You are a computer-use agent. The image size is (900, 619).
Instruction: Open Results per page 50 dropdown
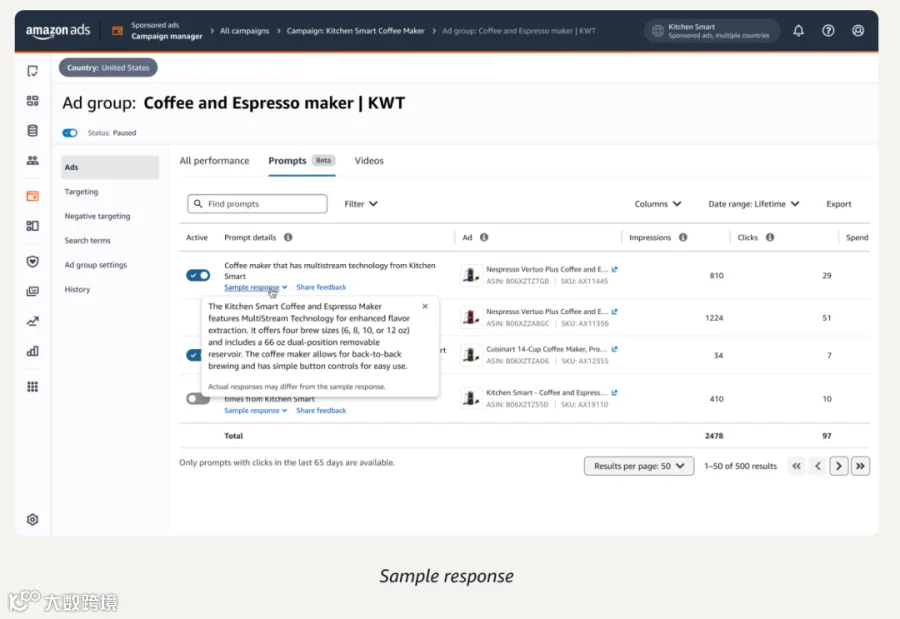639,466
